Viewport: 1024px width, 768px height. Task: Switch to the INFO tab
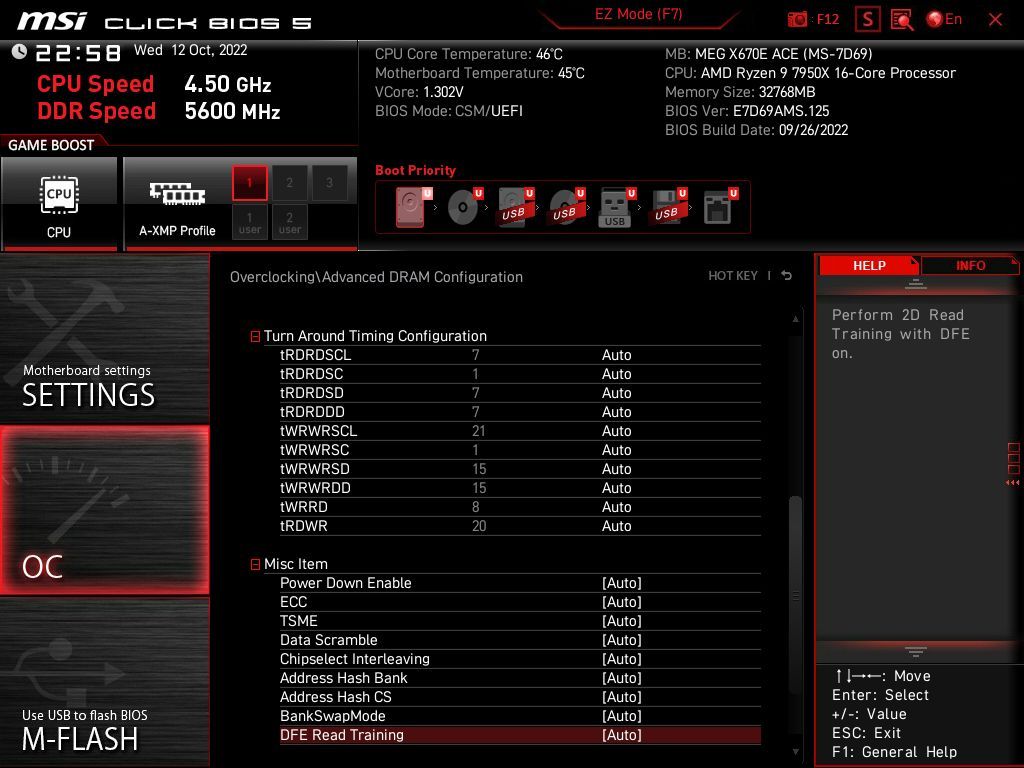[970, 266]
